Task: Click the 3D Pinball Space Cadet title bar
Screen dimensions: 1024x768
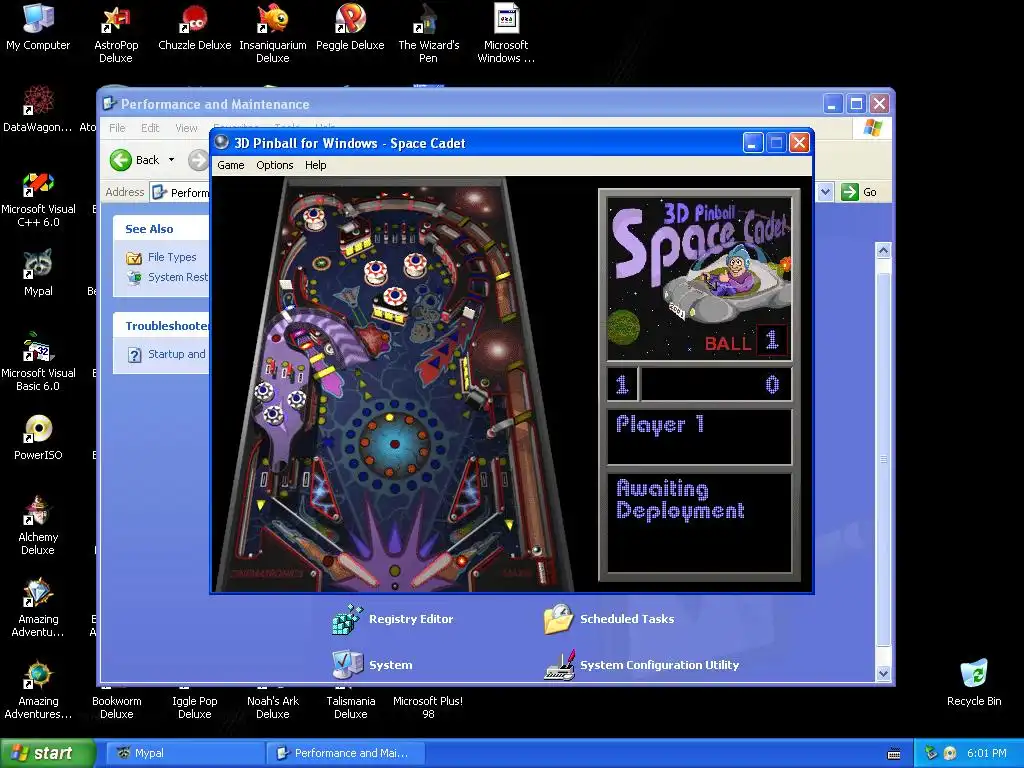Action: (x=477, y=143)
